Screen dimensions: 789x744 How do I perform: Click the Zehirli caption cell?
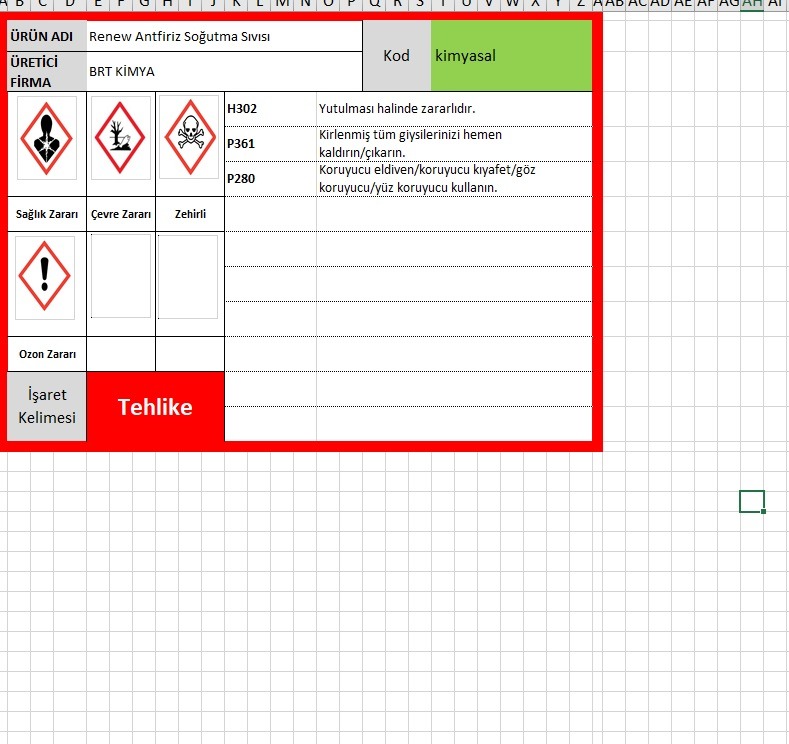coord(190,214)
